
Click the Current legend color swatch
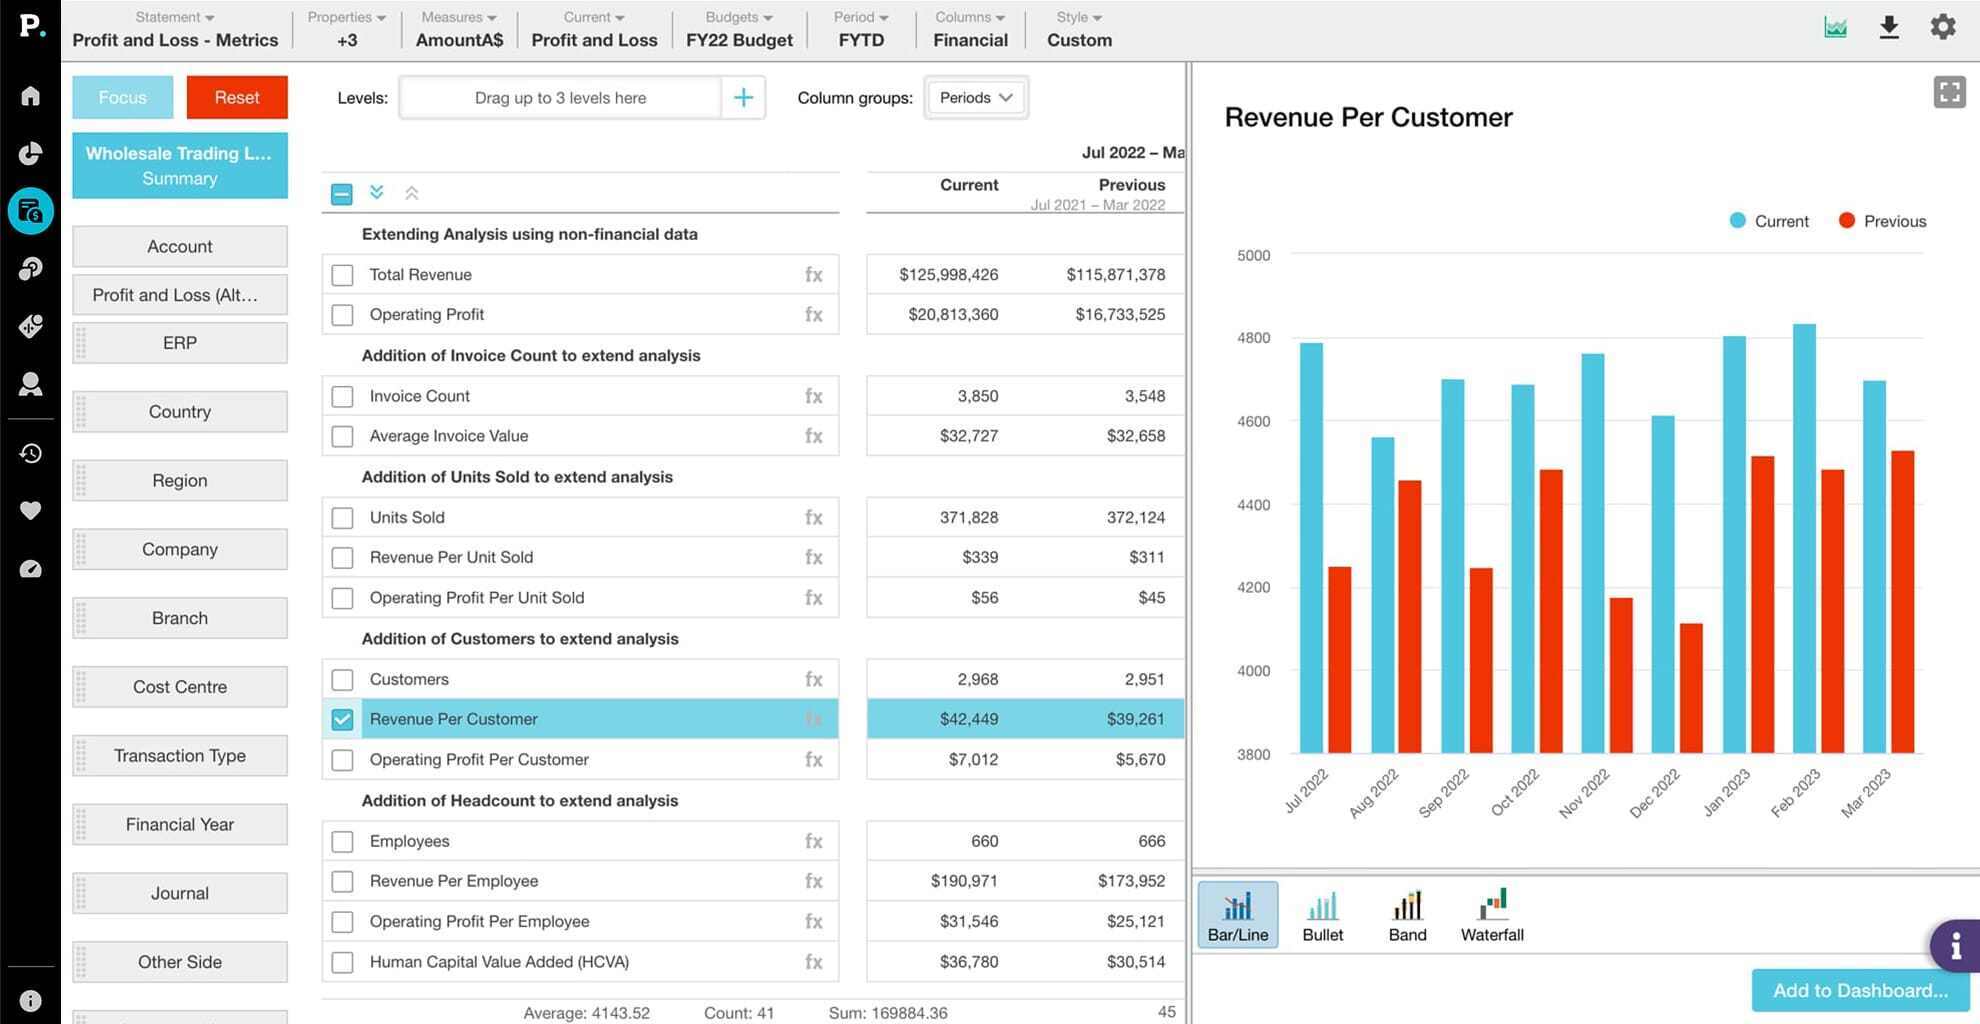[1737, 221]
